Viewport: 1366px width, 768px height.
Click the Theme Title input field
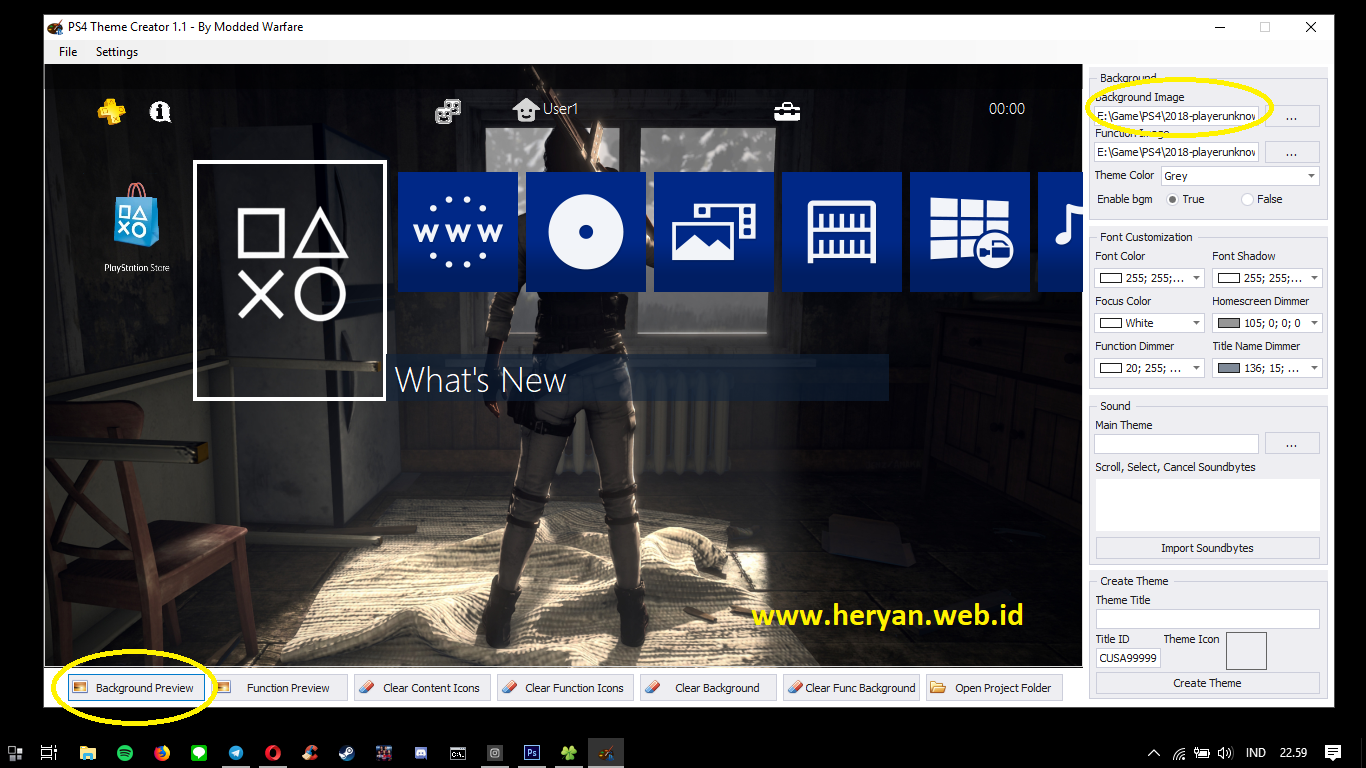tap(1208, 619)
